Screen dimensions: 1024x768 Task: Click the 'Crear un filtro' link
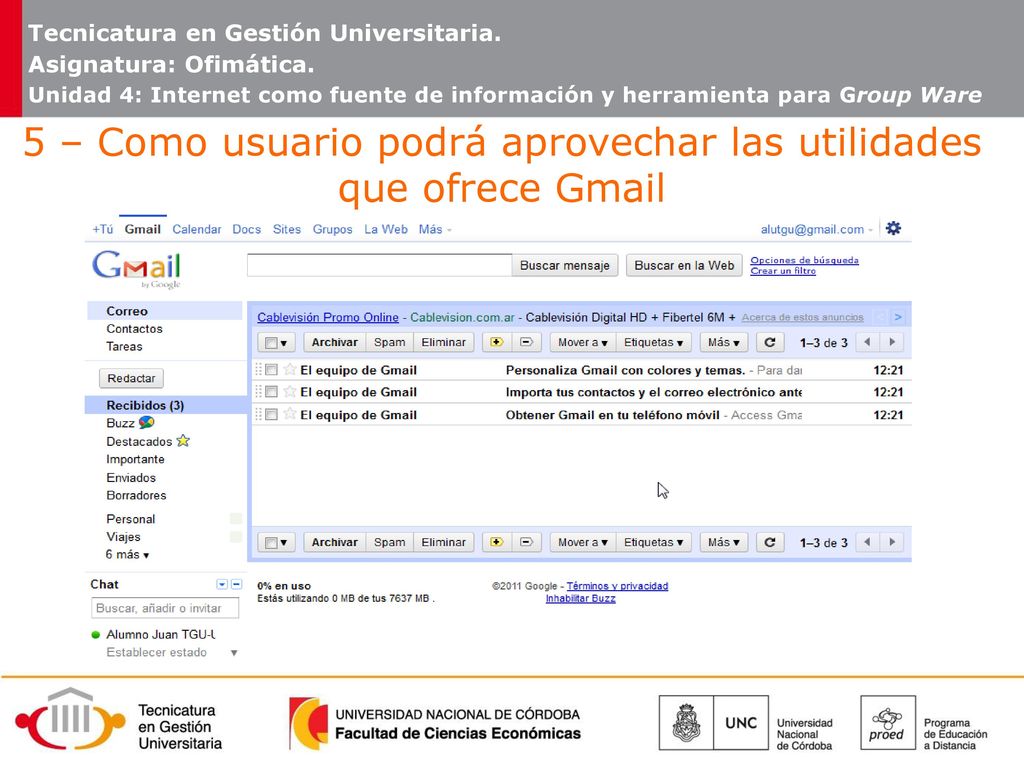coord(782,271)
